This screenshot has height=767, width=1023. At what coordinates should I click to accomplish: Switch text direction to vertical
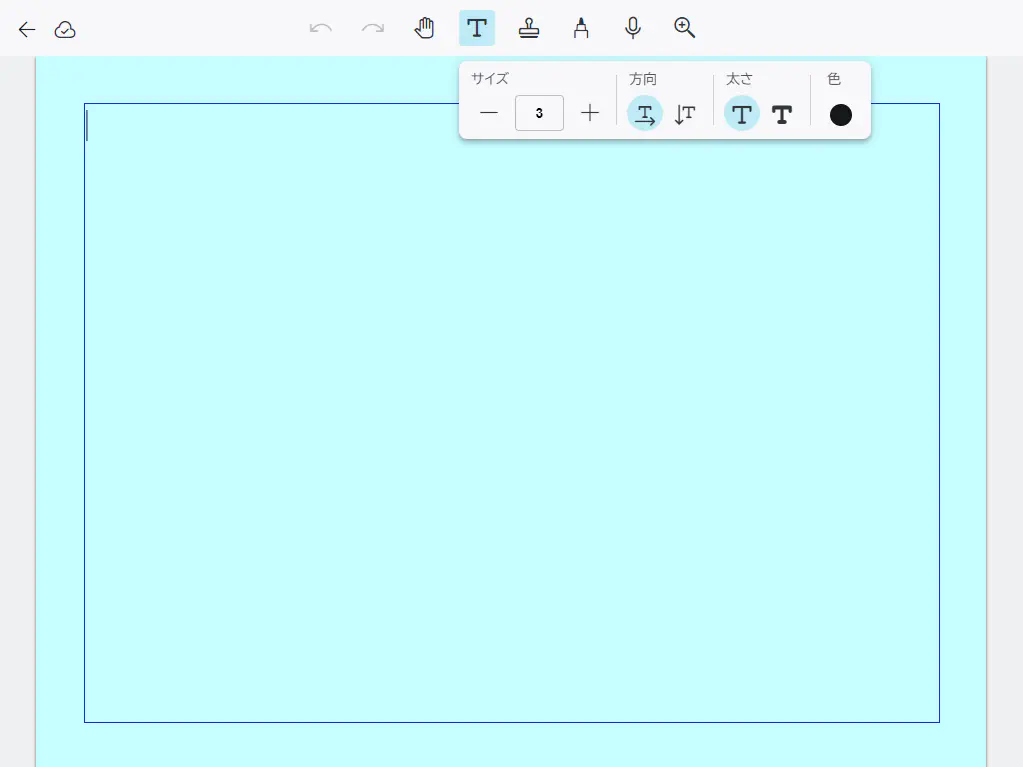pyautogui.click(x=685, y=114)
